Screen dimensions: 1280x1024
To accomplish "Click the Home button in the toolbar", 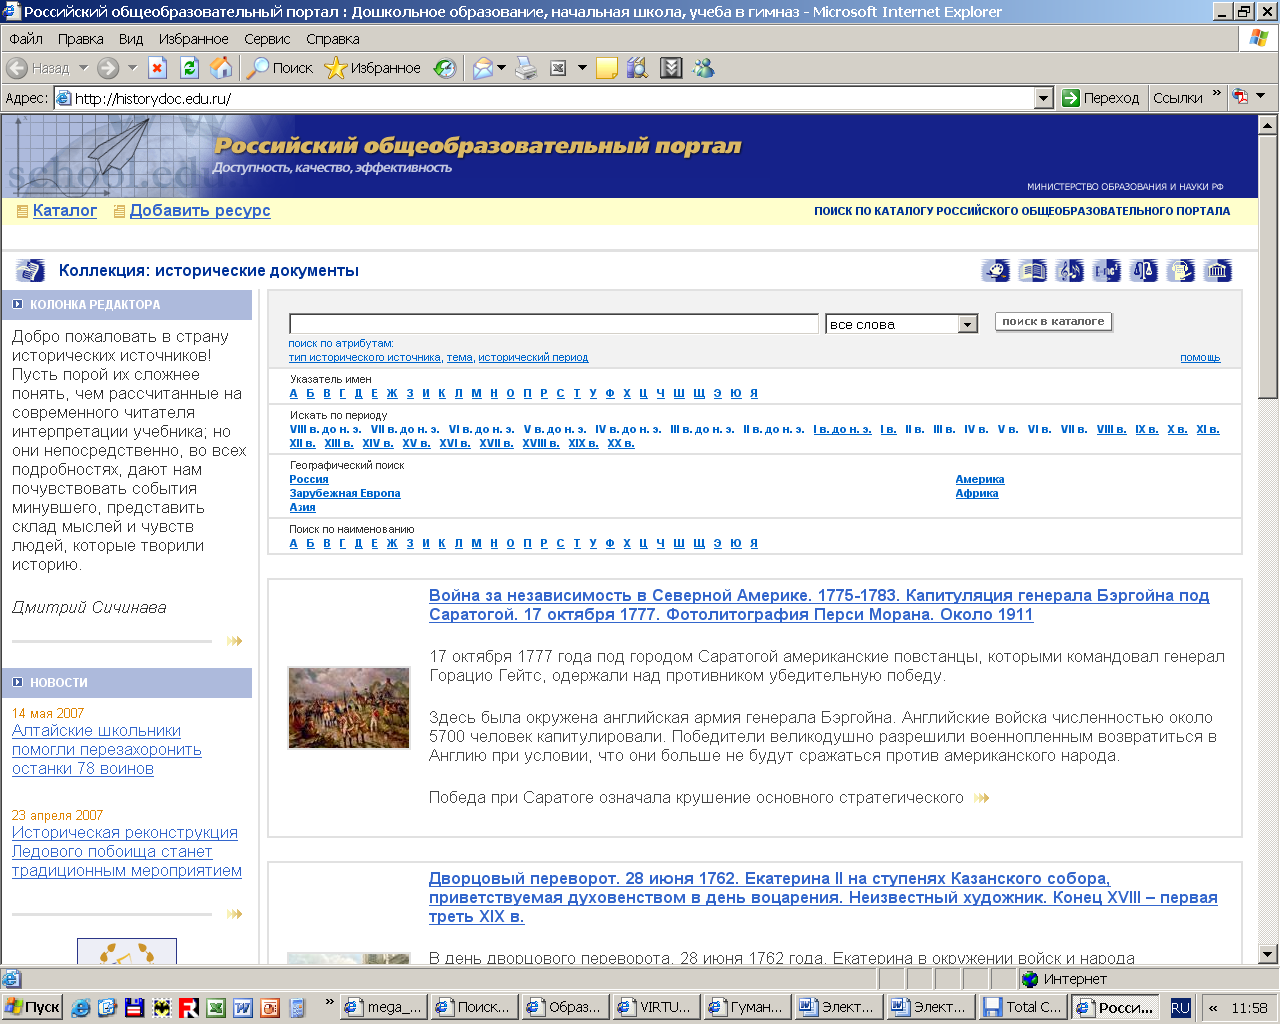I will pos(221,68).
